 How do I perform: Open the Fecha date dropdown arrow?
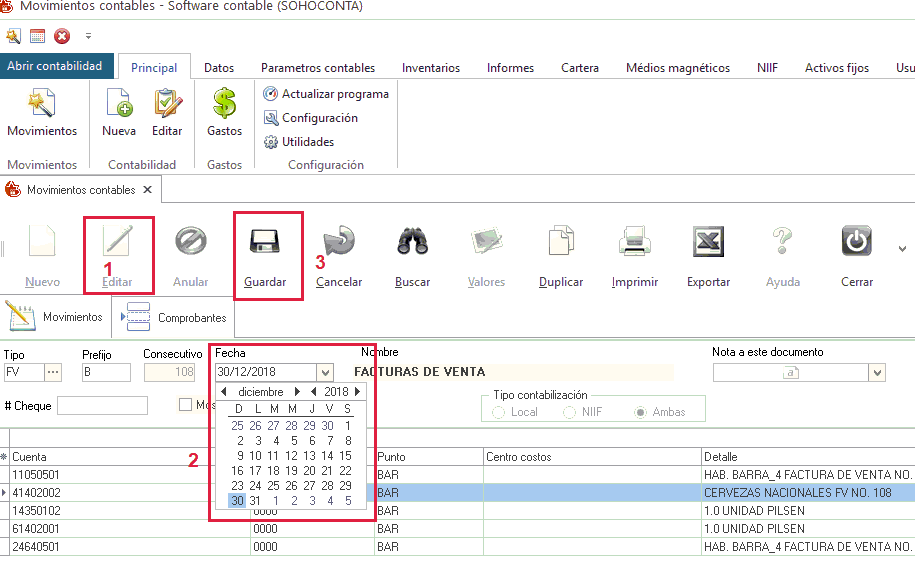coord(324,373)
